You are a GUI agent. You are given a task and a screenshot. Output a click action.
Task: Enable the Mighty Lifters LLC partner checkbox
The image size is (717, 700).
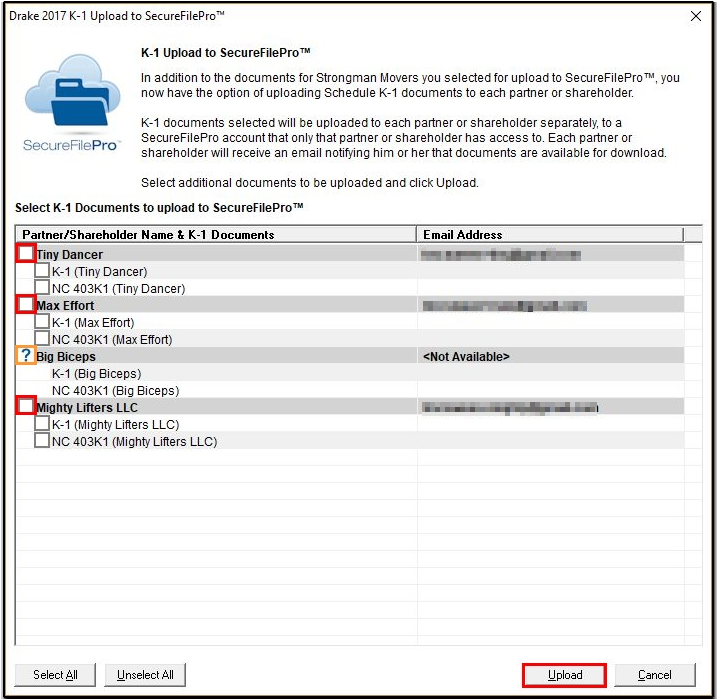click(x=26, y=407)
